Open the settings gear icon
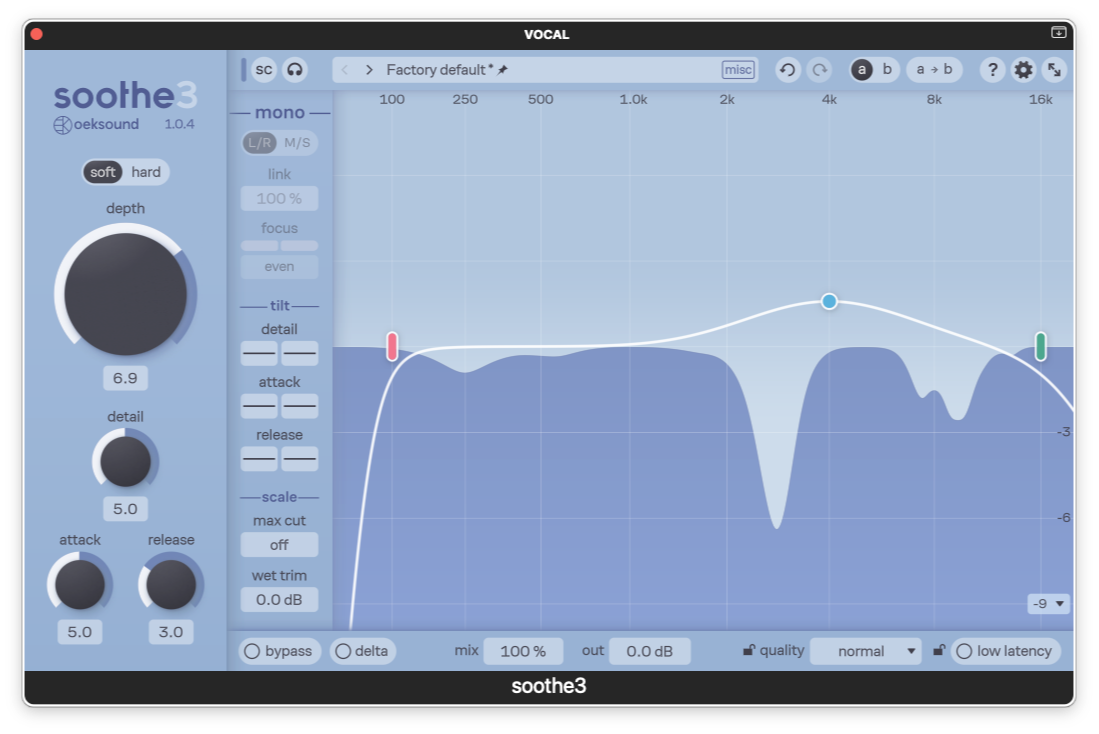Viewport: 1099px width, 734px height. [x=1023, y=69]
